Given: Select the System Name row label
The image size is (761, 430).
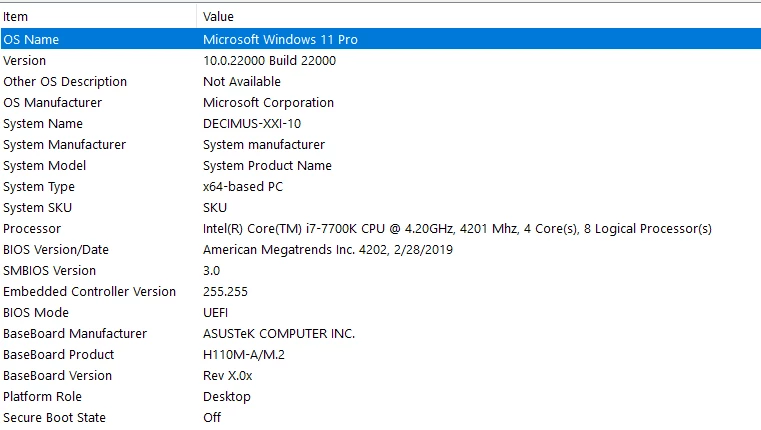Looking at the screenshot, I should click(43, 124).
